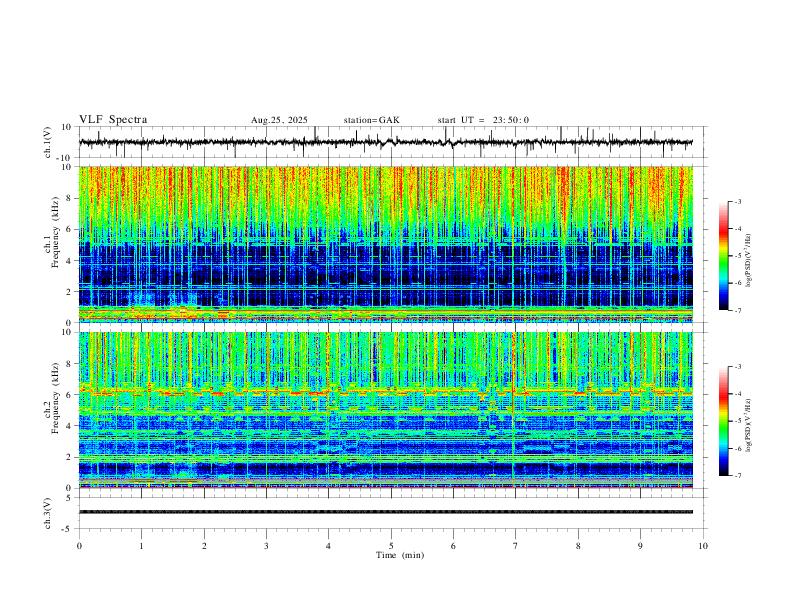Click time axis tick label "9"

coord(640,546)
